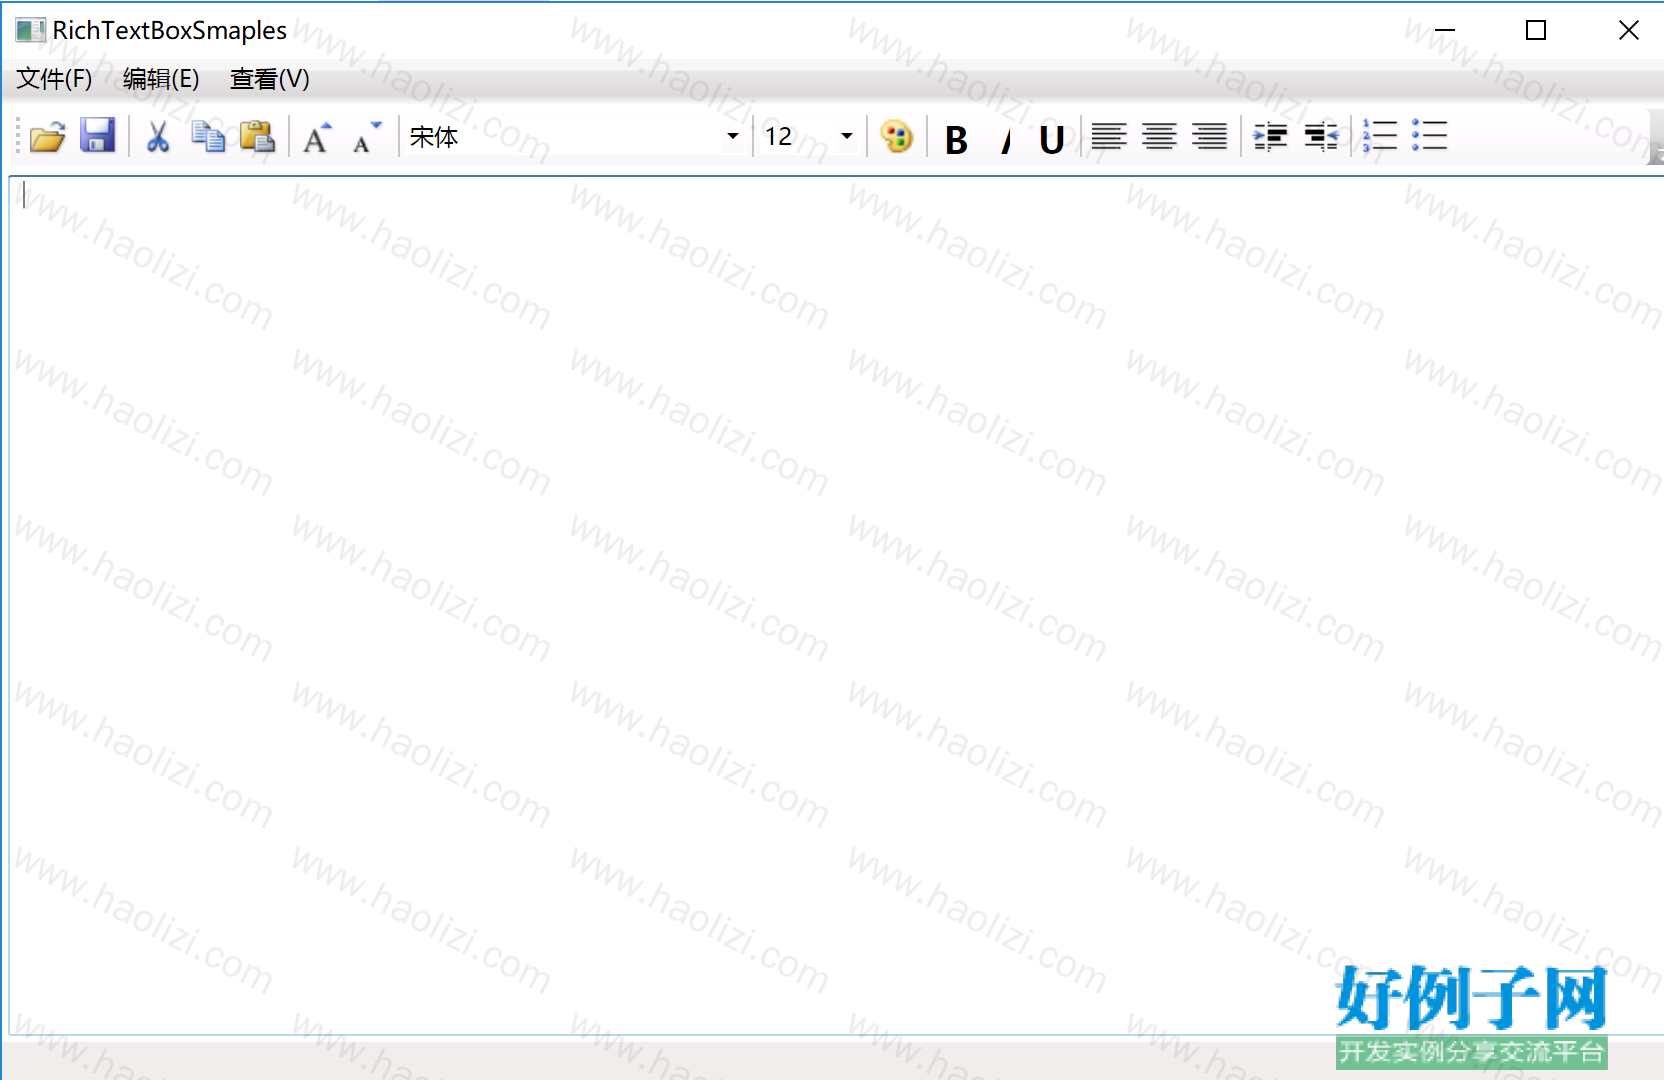1664x1080 pixels.
Task: Apply bulleted list formatting
Action: [x=1430, y=135]
